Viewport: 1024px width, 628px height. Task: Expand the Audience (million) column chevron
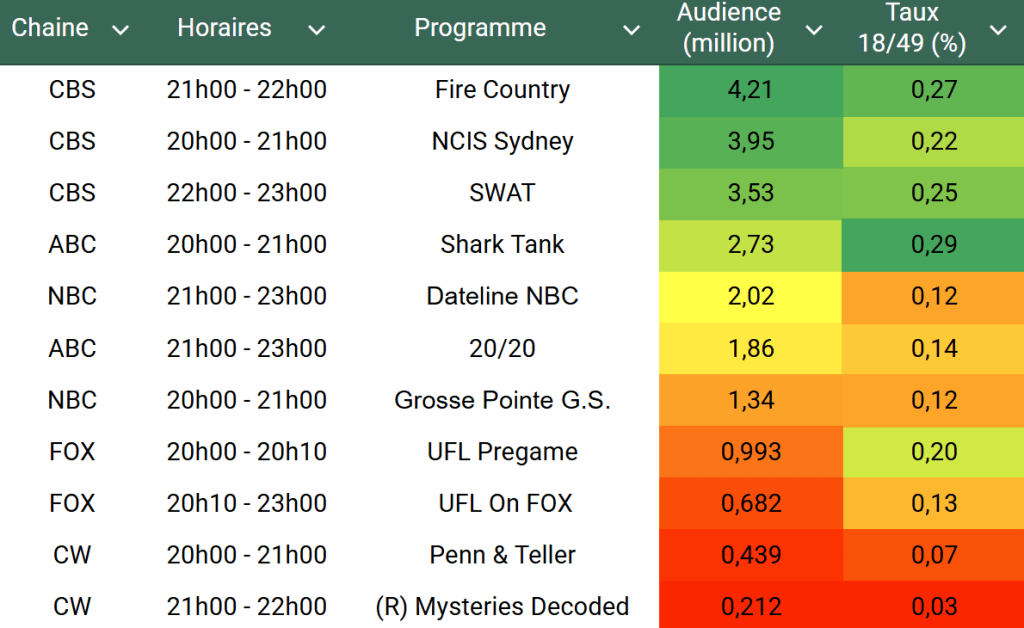click(x=814, y=30)
